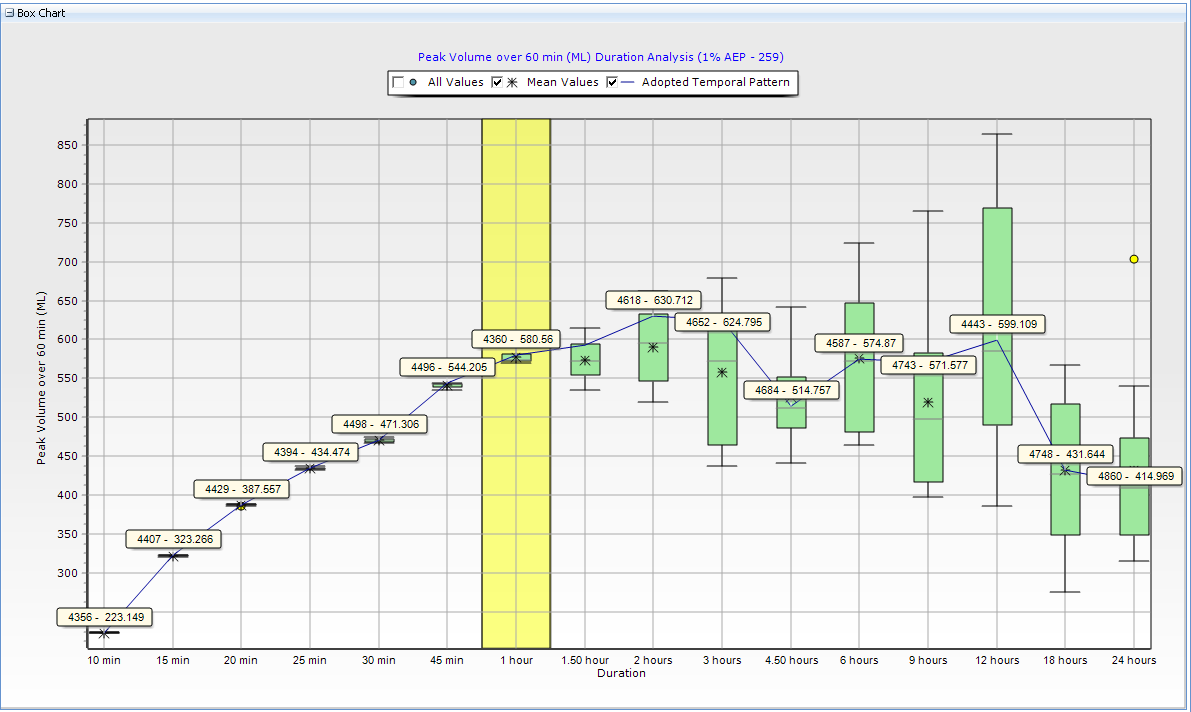The height and width of the screenshot is (712, 1191).
Task: Click the mean asterisk in 9 hours box
Action: 928,402
